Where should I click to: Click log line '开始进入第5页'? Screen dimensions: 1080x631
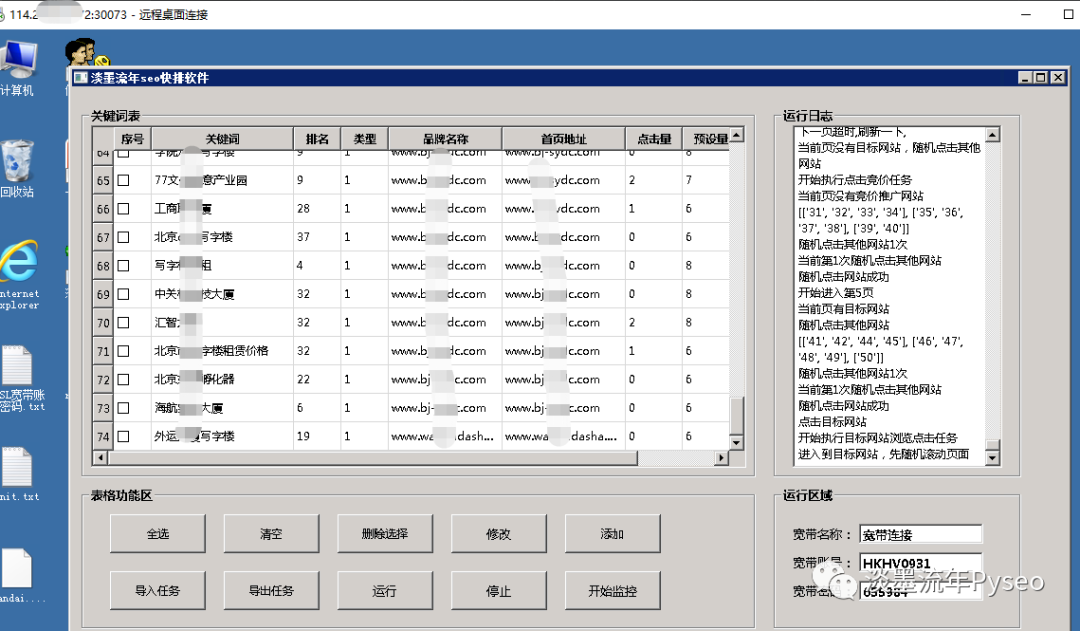pos(835,293)
